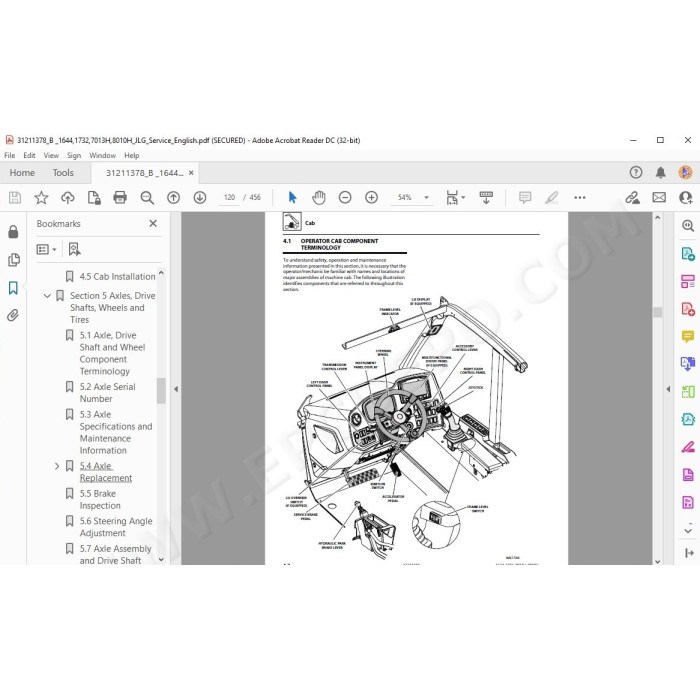Image resolution: width=700 pixels, height=700 pixels.
Task: Open the Comment tool in right pane
Action: (688, 337)
